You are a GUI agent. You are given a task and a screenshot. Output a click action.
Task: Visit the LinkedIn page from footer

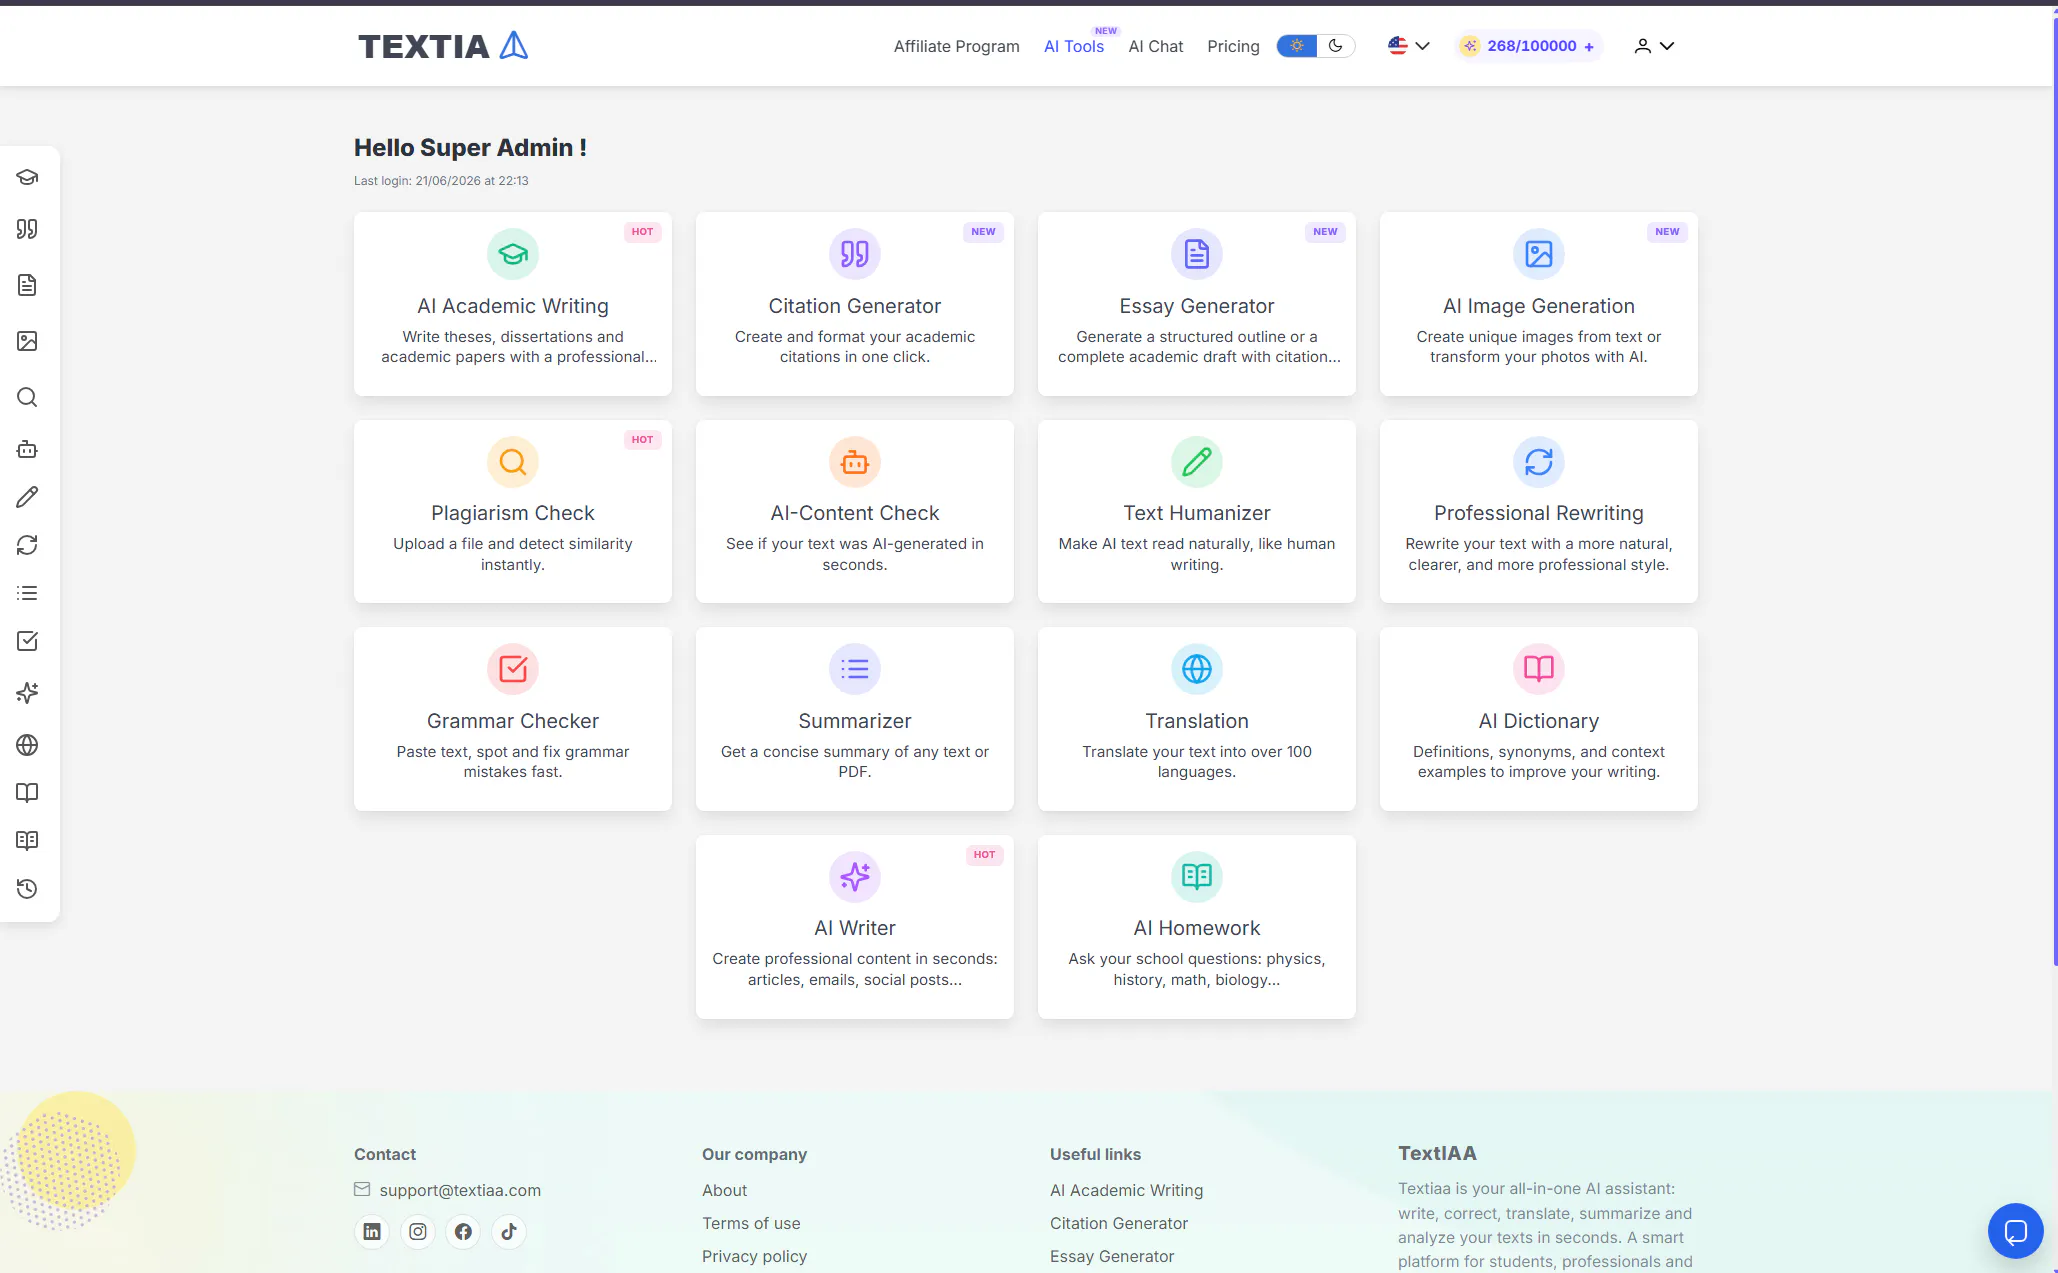coord(372,1232)
